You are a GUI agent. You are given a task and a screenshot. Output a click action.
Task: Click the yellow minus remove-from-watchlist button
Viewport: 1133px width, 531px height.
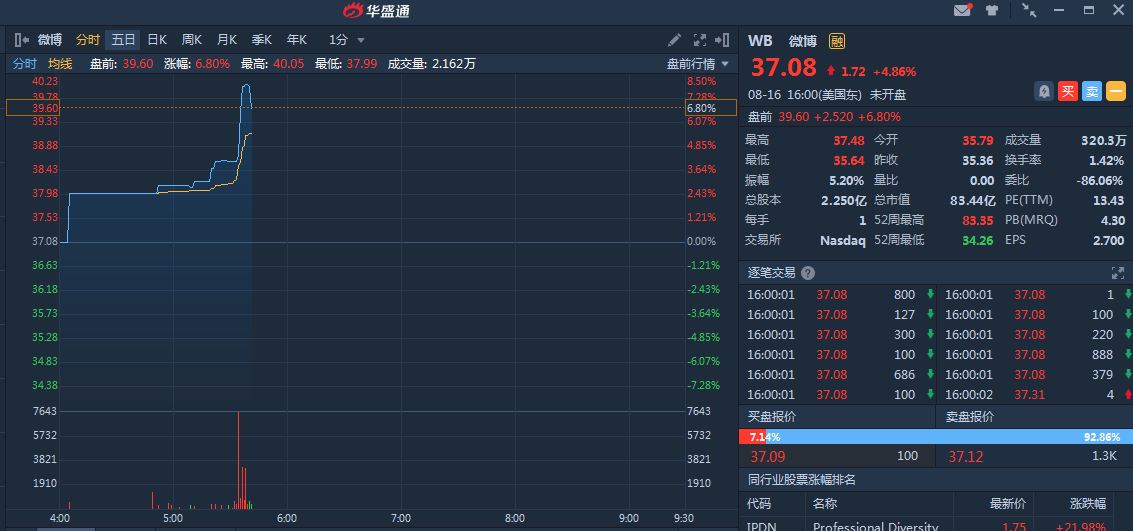pos(1116,91)
